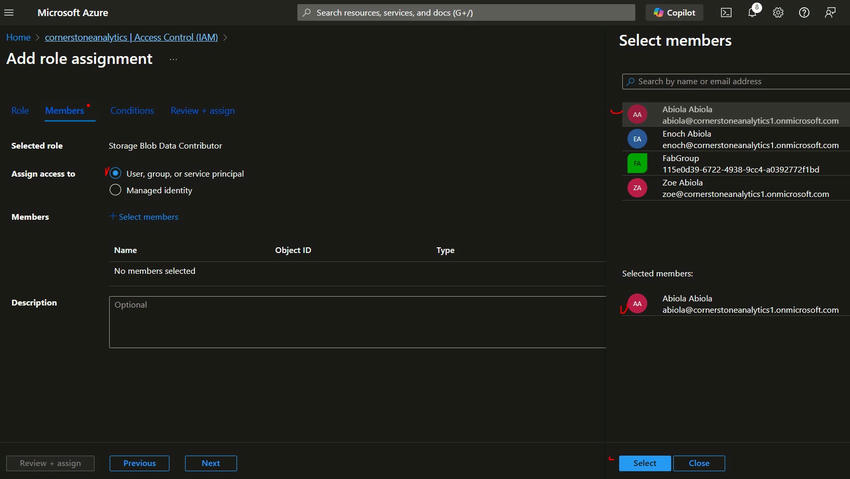Select the Managed identity radio button
This screenshot has width=850, height=479.
coord(116,190)
